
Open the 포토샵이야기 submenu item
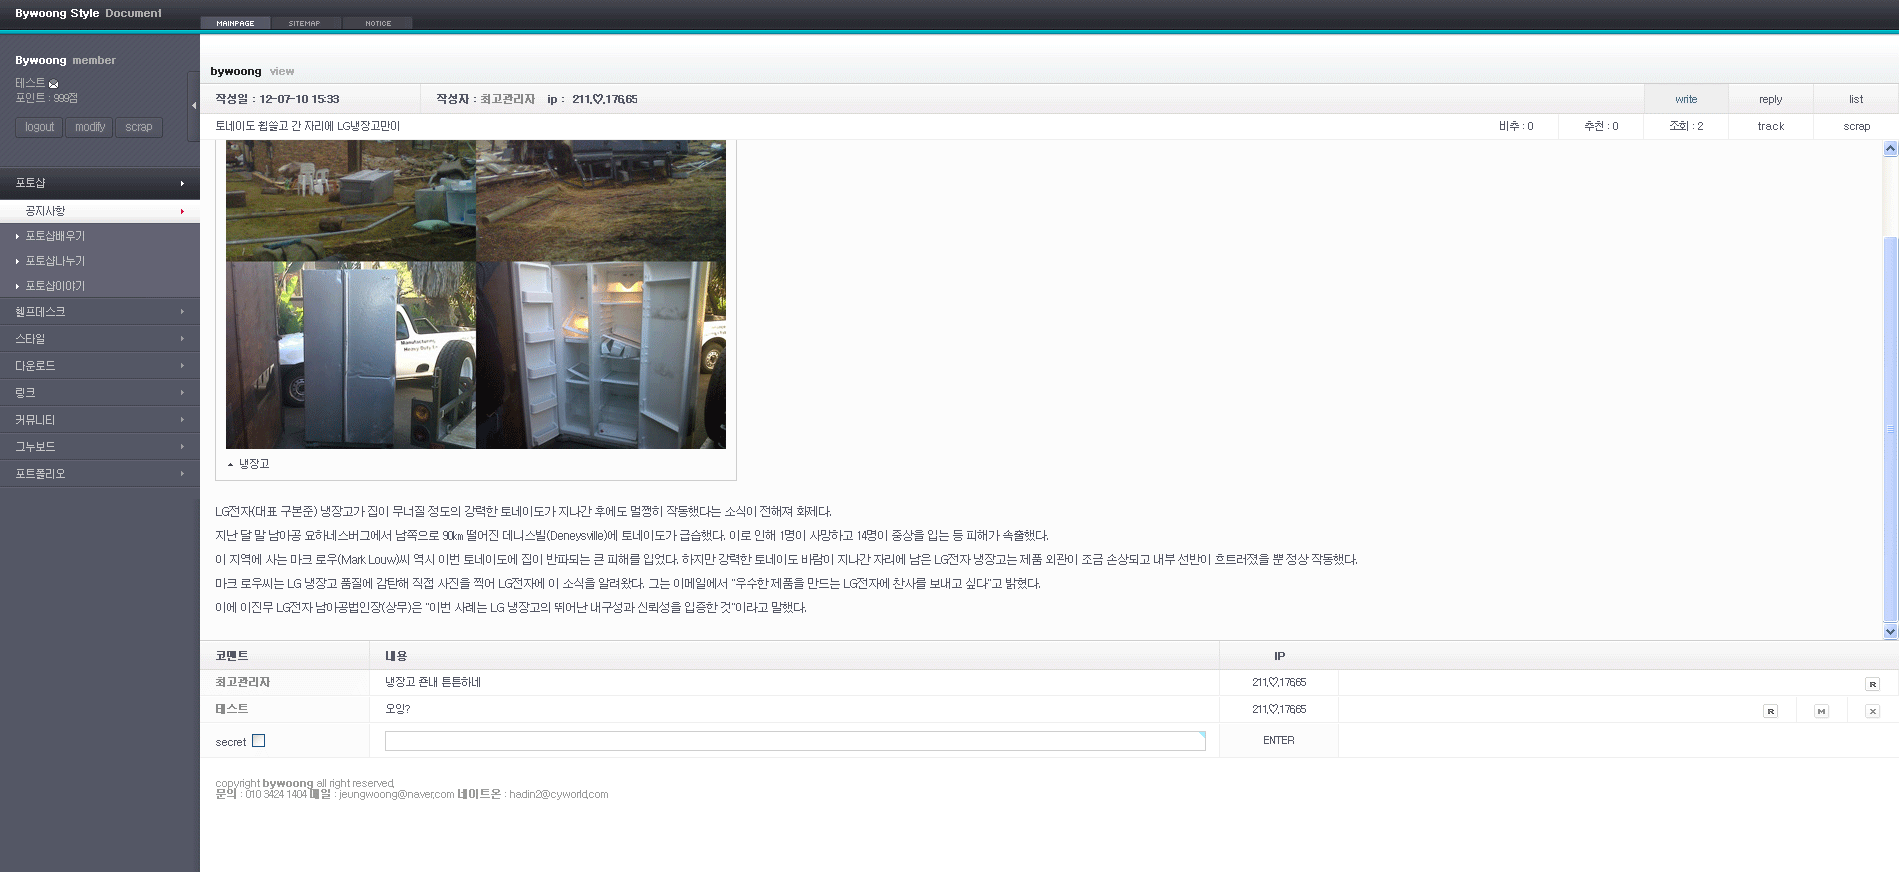click(x=55, y=286)
